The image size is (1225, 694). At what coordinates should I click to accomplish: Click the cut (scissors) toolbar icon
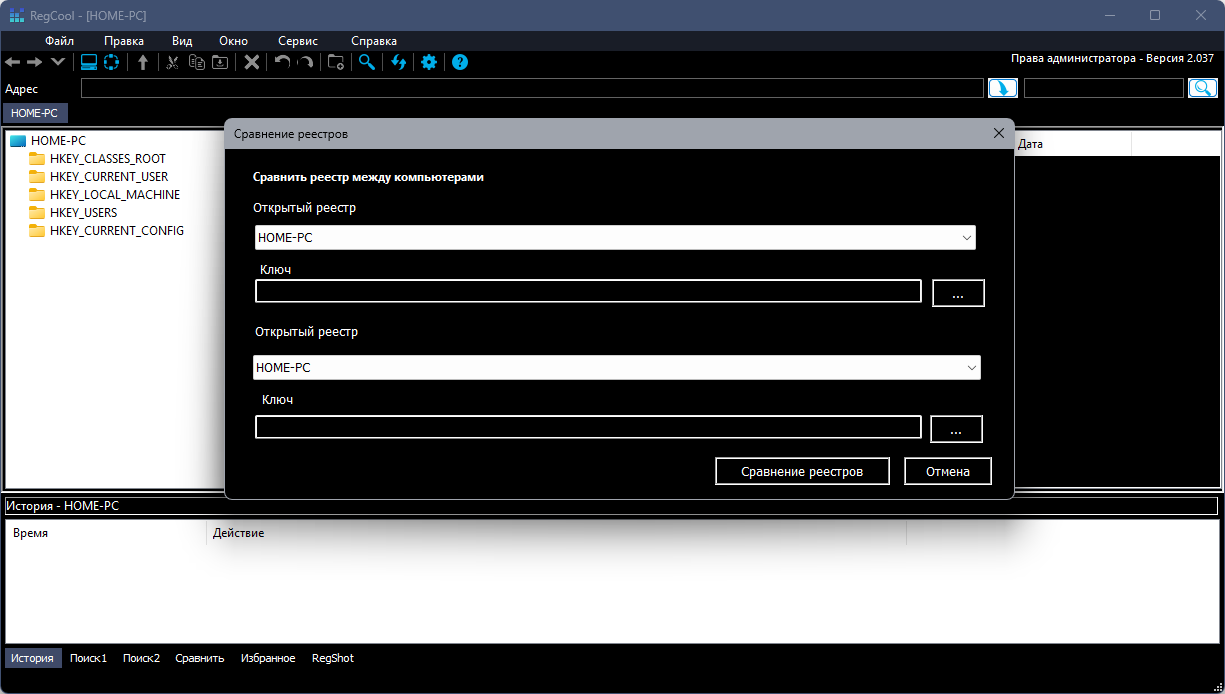[x=172, y=62]
